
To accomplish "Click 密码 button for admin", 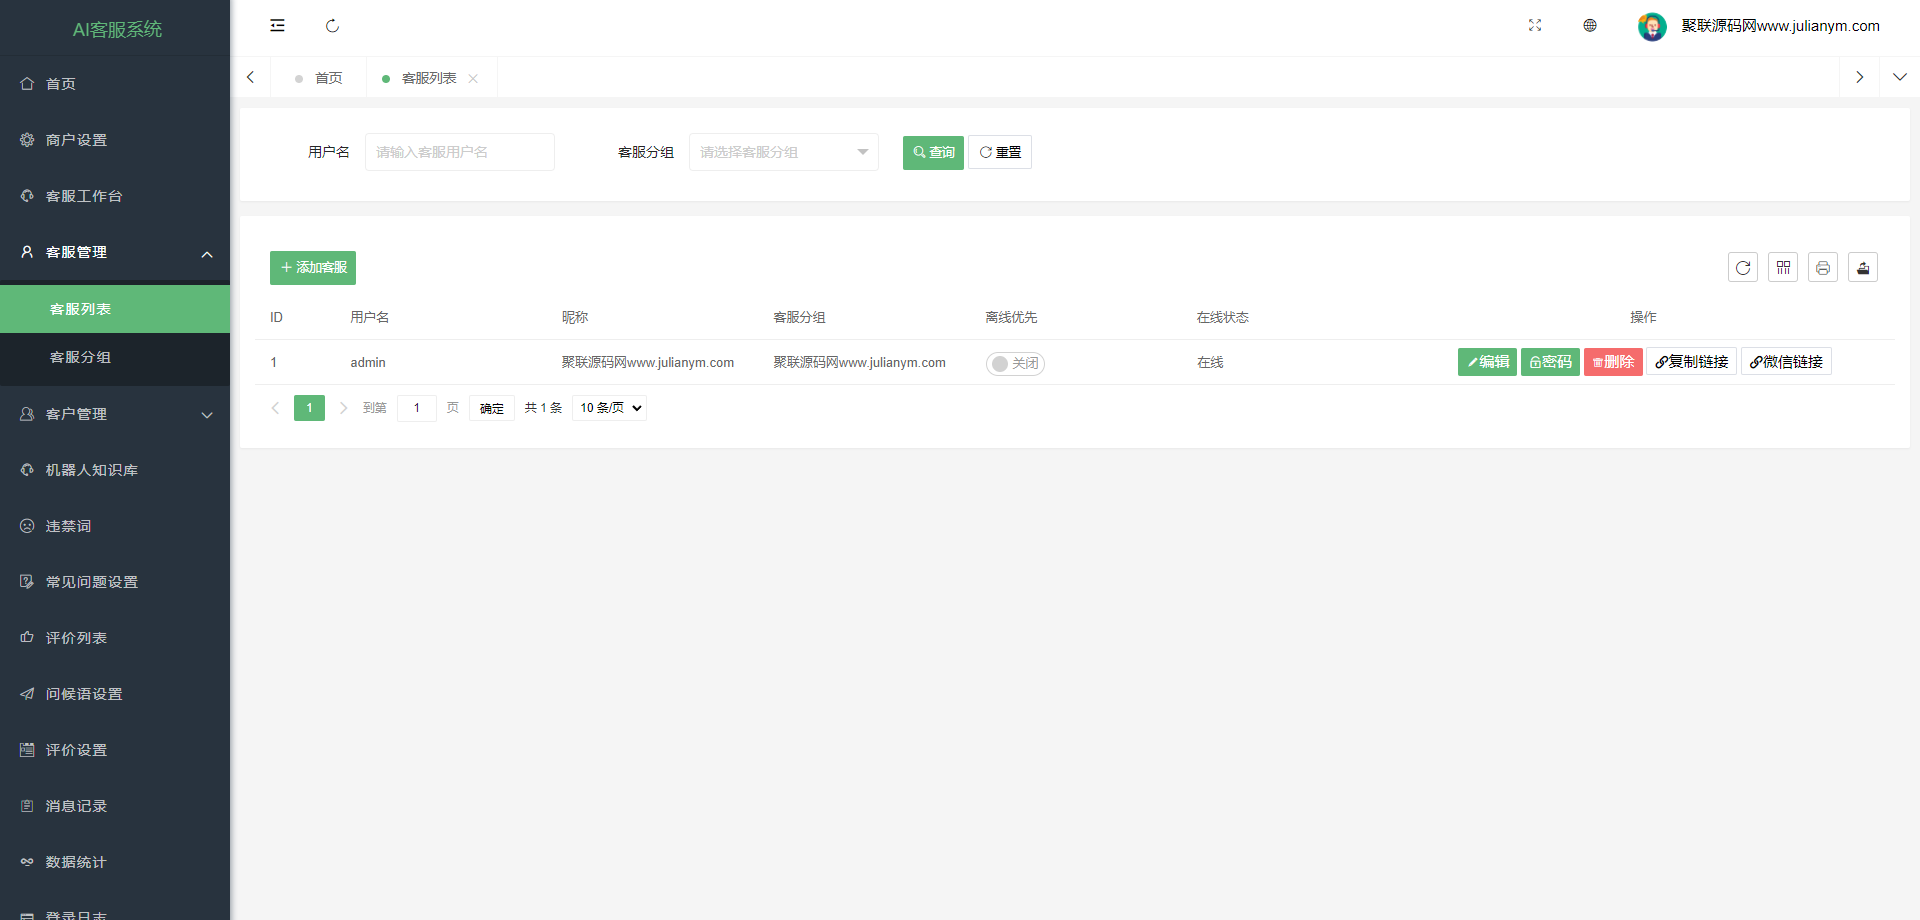I will click(1550, 362).
